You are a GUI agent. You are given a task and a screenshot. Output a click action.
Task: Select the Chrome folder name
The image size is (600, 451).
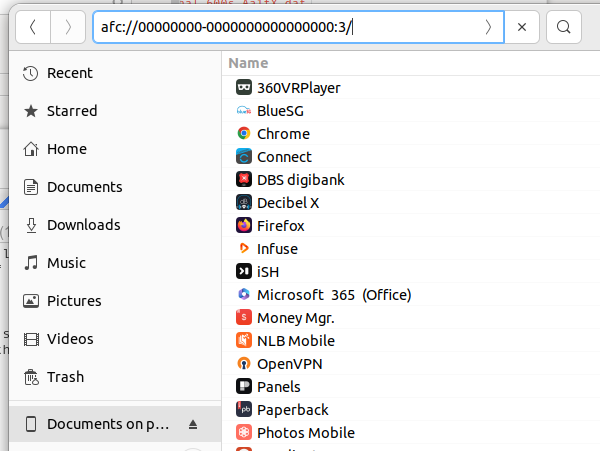click(x=284, y=134)
